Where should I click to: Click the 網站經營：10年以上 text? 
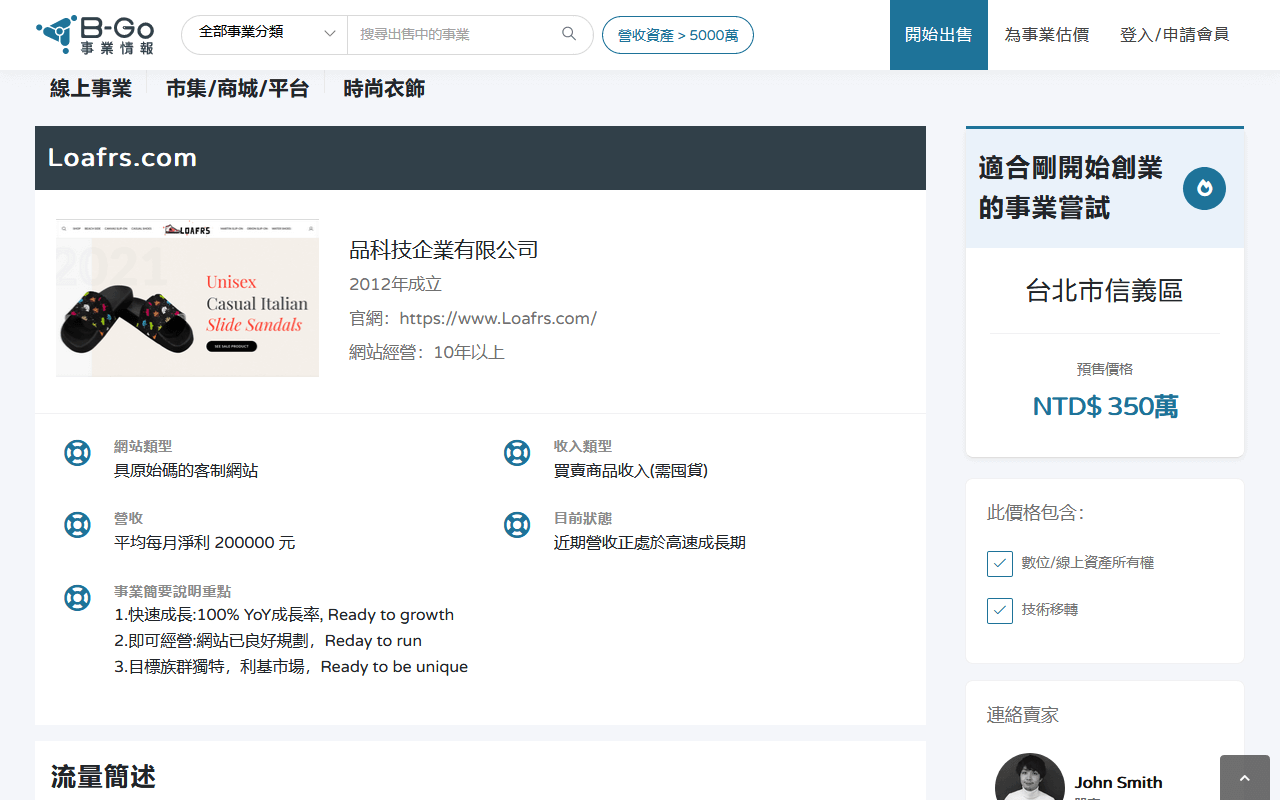[x=427, y=352]
